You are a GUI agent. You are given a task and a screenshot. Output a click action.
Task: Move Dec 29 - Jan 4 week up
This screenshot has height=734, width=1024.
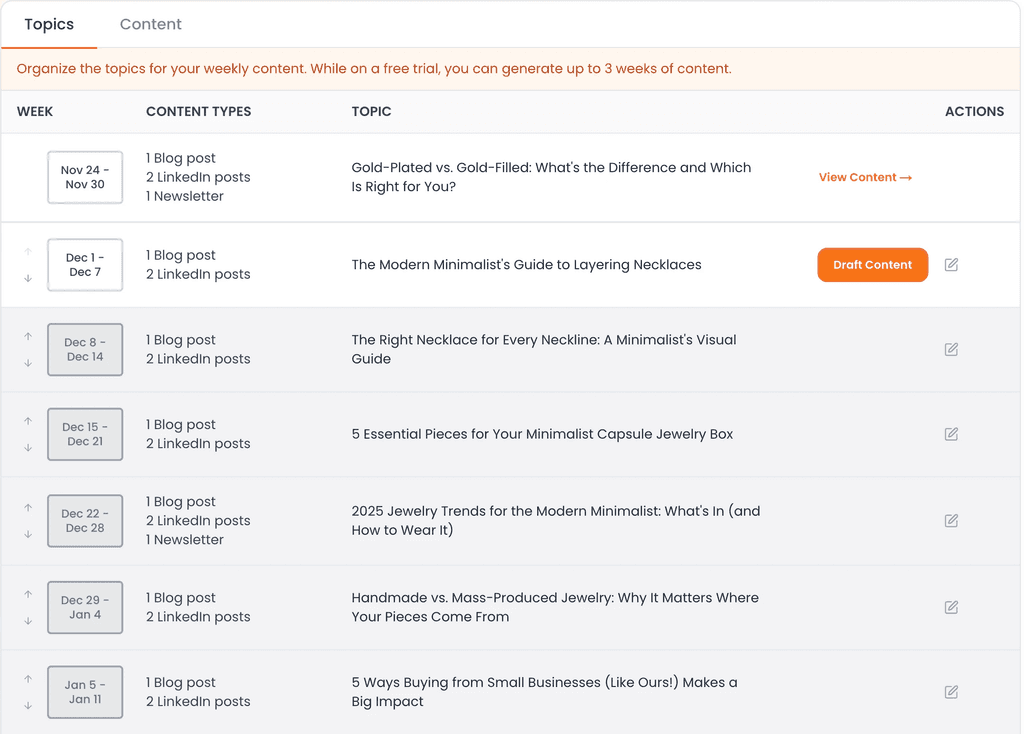[28, 594]
